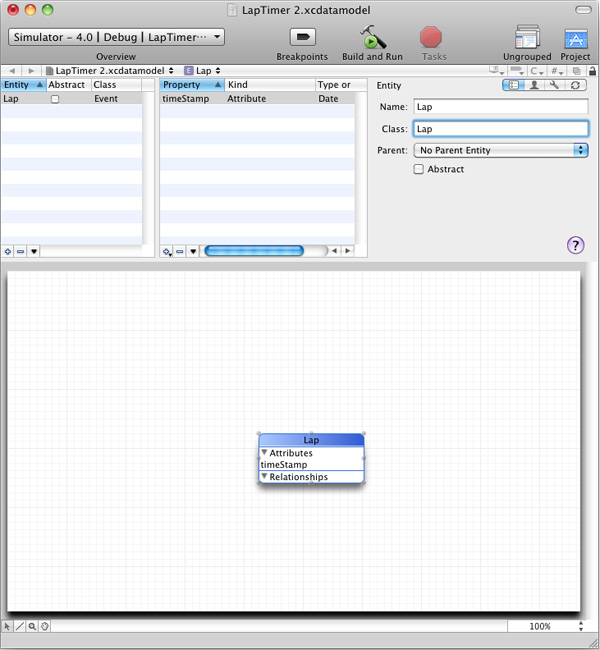
Task: Click the lock icon in navigation bar
Action: [x=593, y=71]
